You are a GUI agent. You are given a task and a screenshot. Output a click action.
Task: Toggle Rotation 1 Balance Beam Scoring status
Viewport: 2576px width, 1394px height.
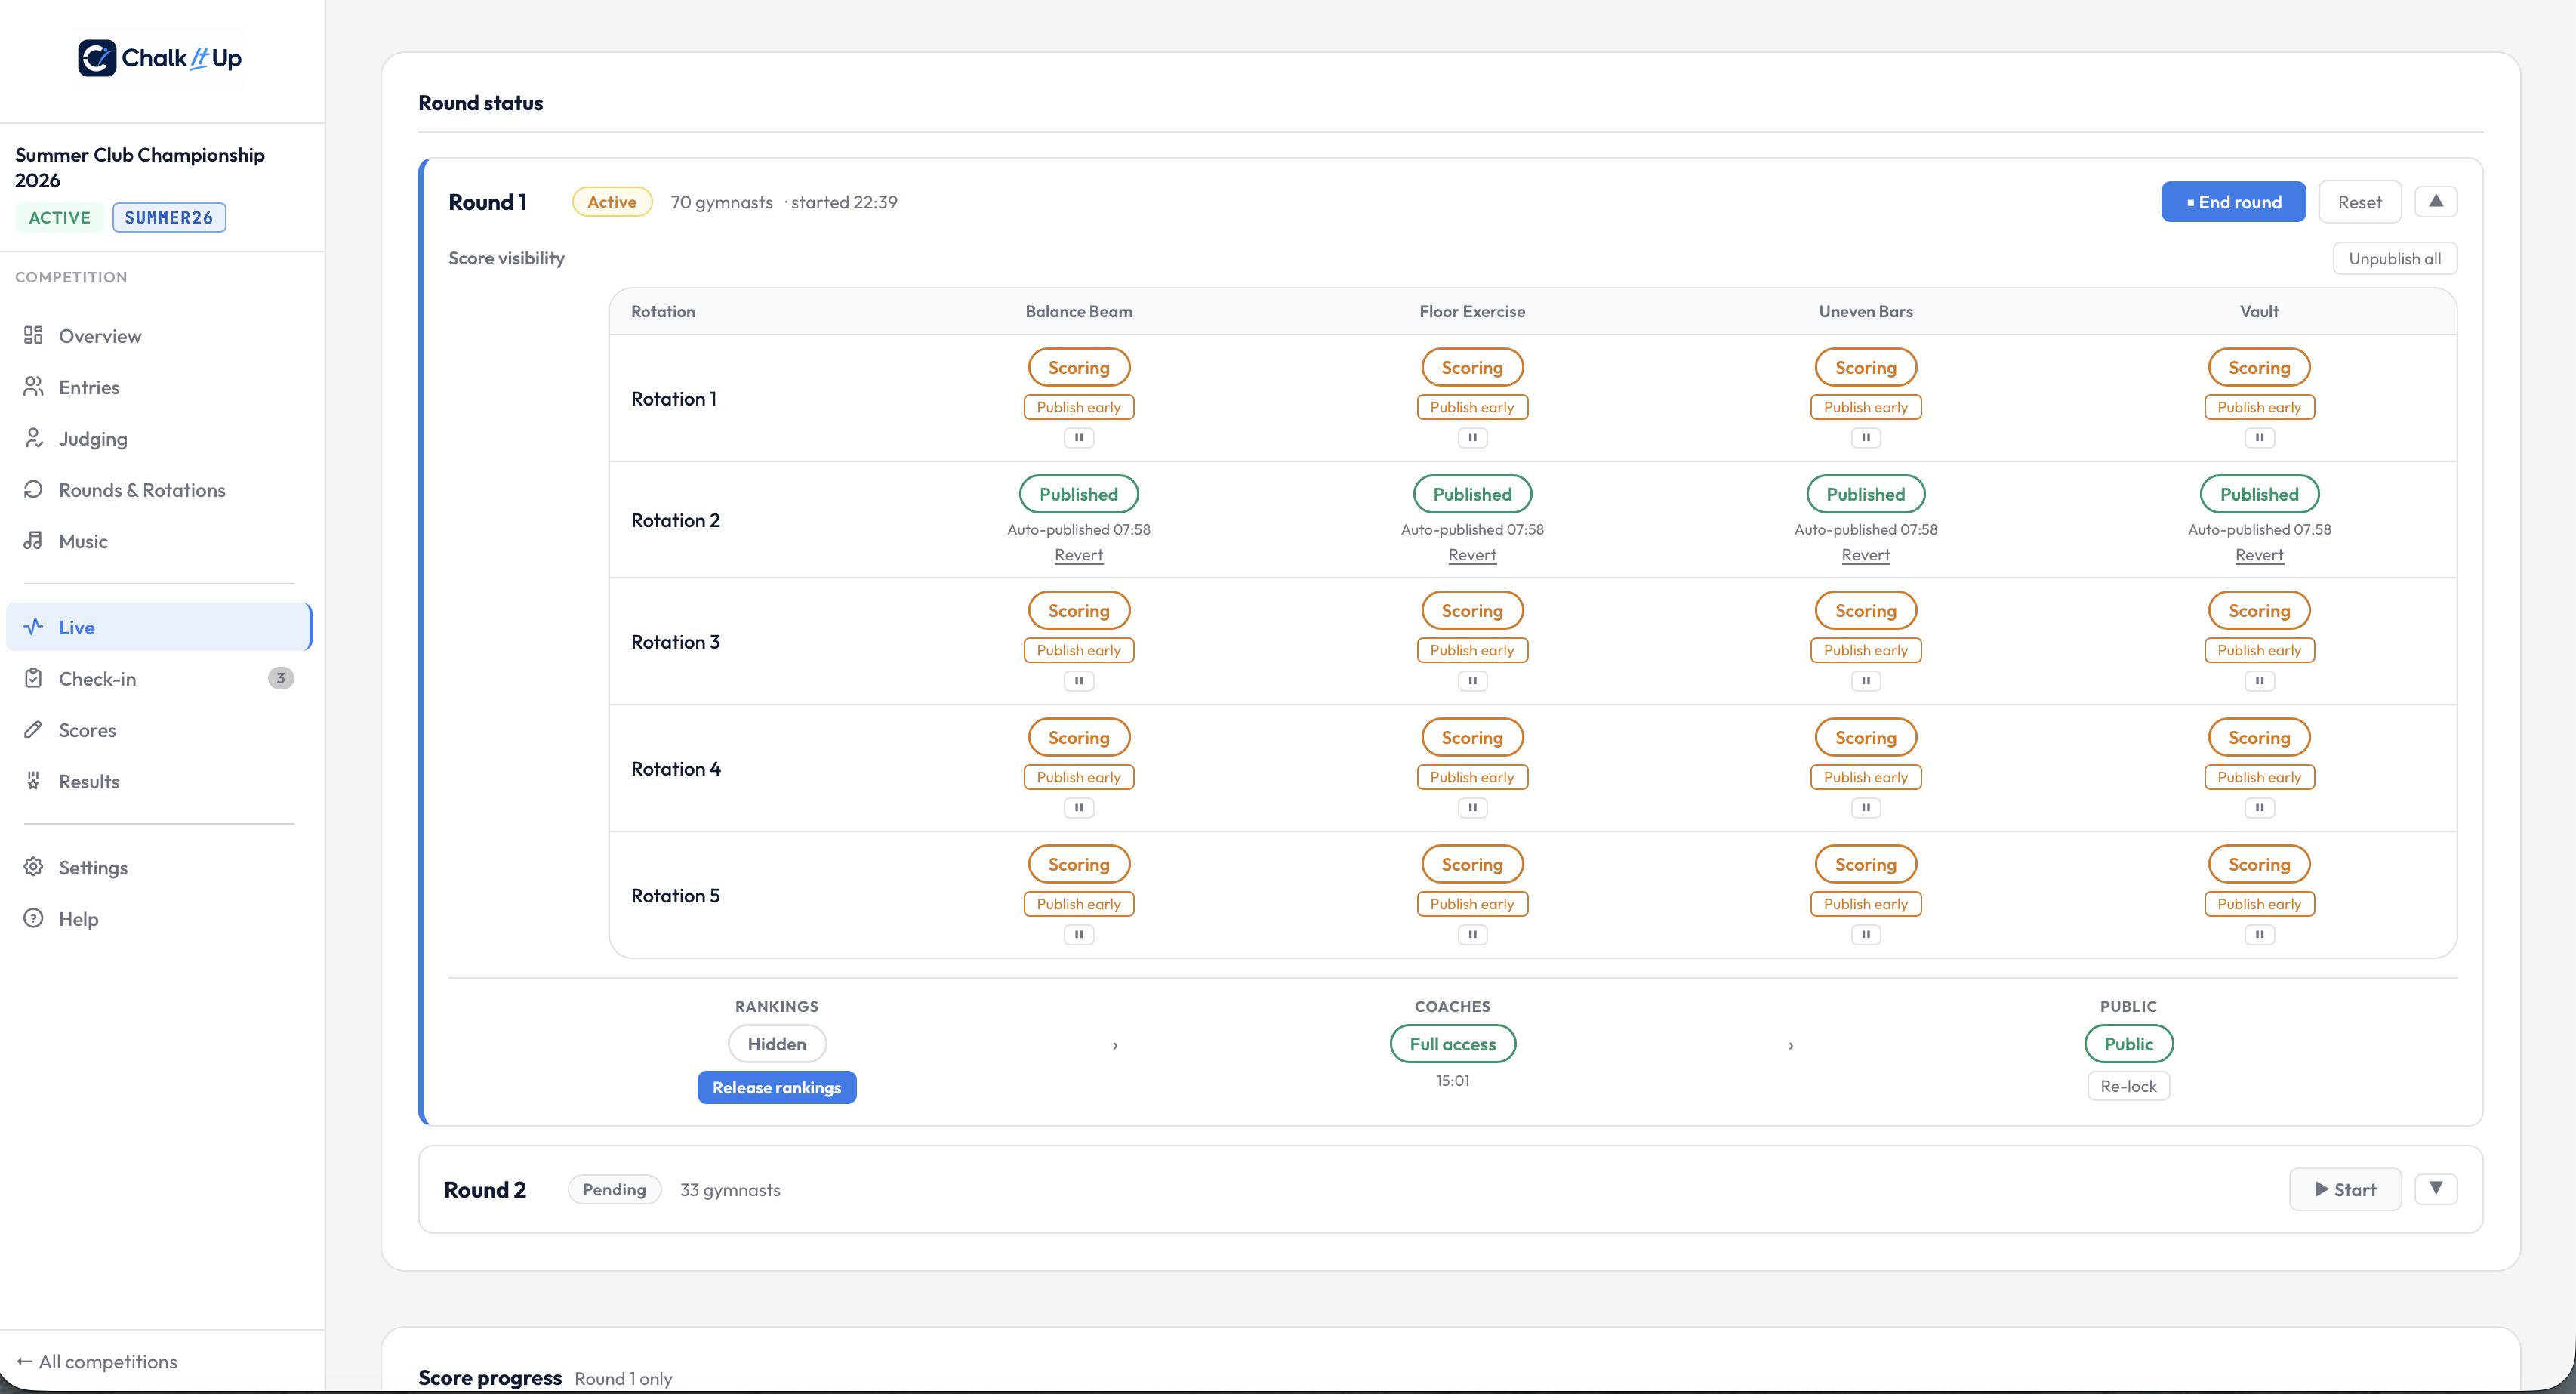[x=1078, y=367]
